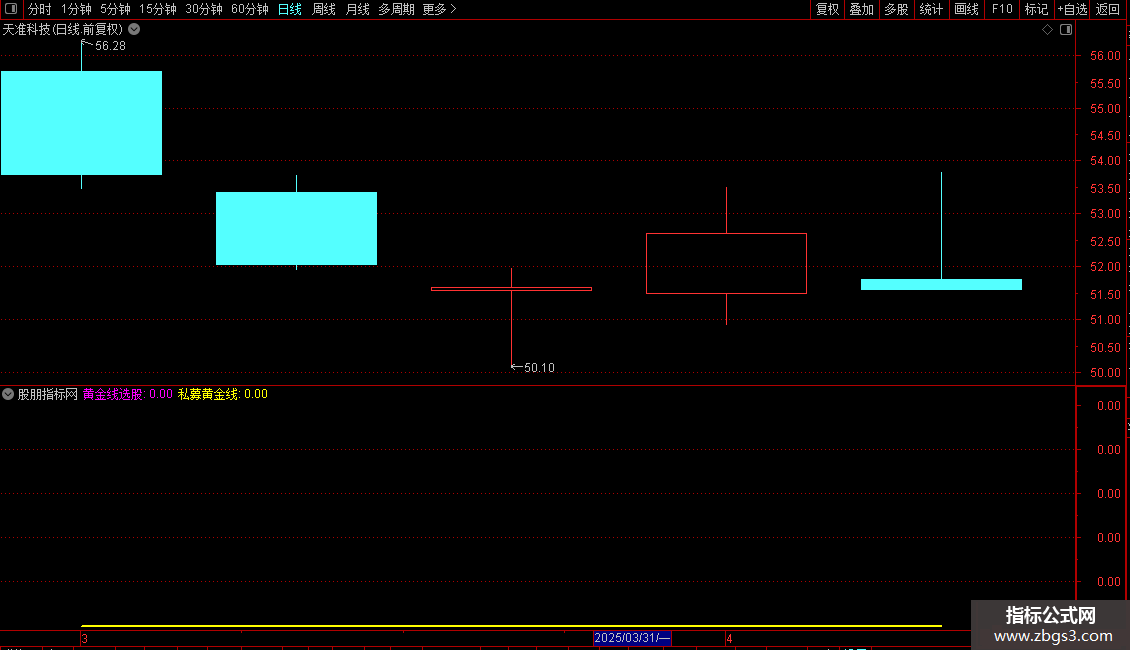Select the red doji candlestick
This screenshot has width=1130, height=650.
511,289
